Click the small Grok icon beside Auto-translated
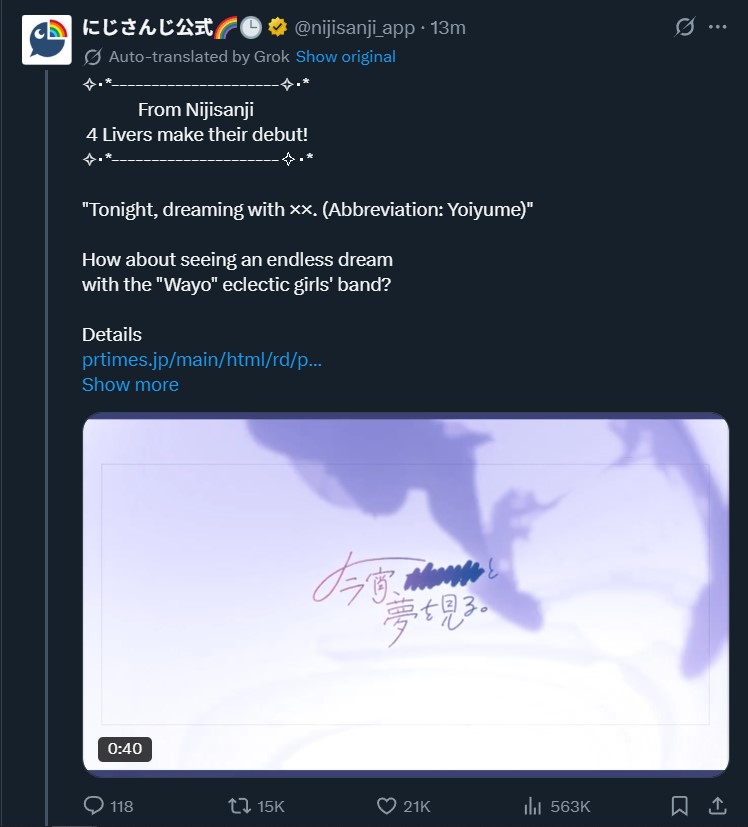The height and width of the screenshot is (827, 748). pos(92,57)
